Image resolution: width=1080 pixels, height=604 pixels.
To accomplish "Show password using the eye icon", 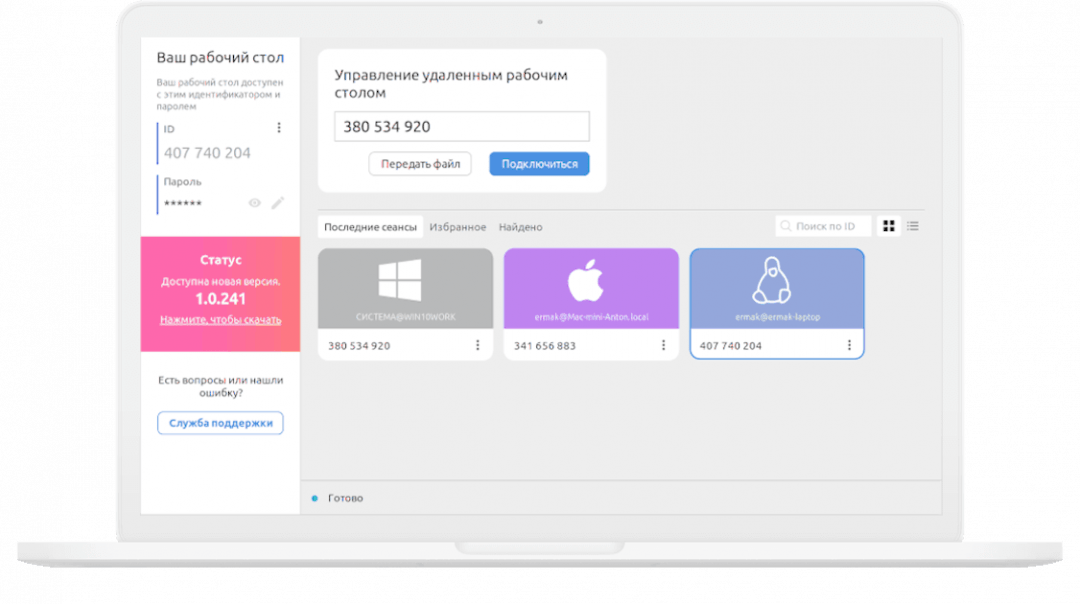I will 254,203.
